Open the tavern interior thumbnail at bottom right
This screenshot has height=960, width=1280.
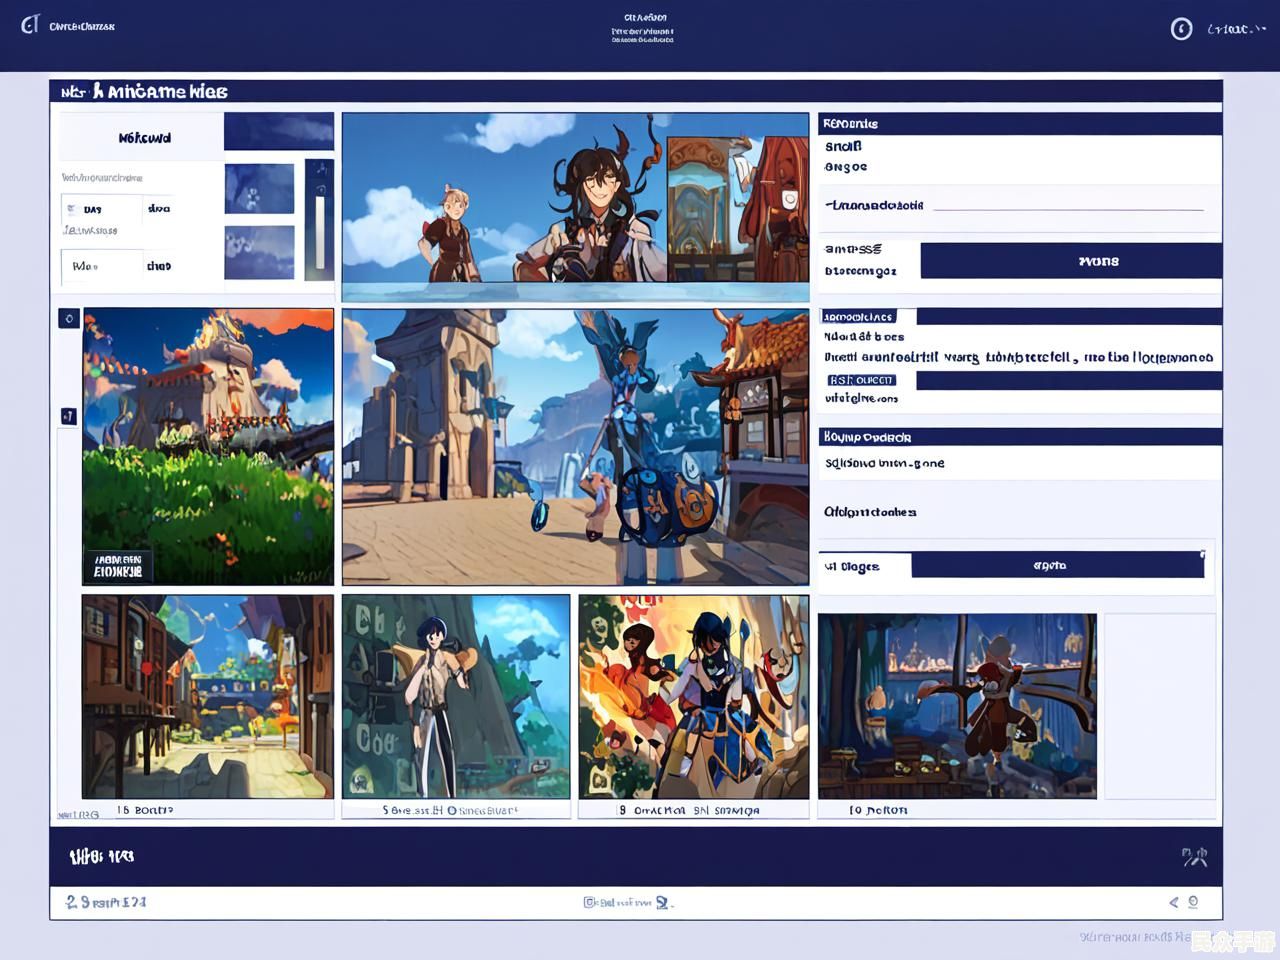click(957, 706)
